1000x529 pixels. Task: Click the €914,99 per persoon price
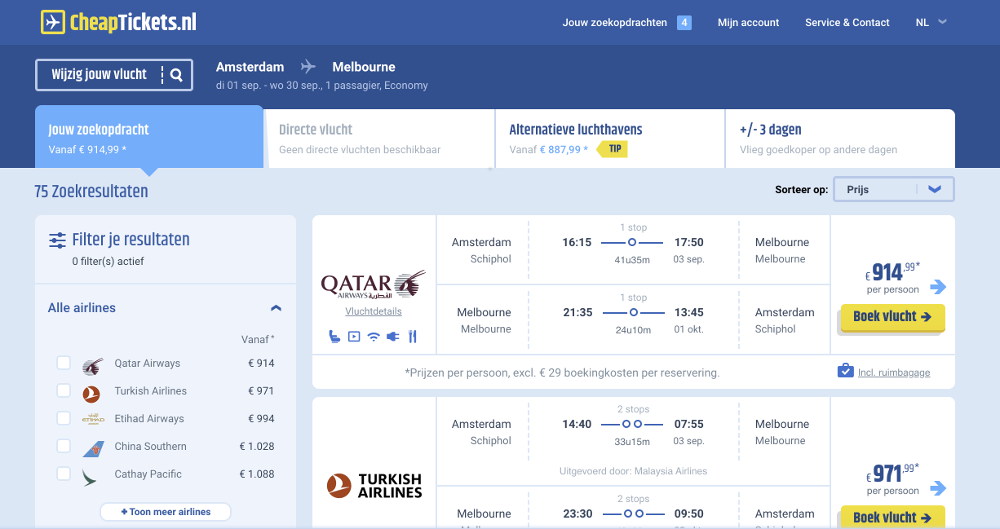[892, 278]
